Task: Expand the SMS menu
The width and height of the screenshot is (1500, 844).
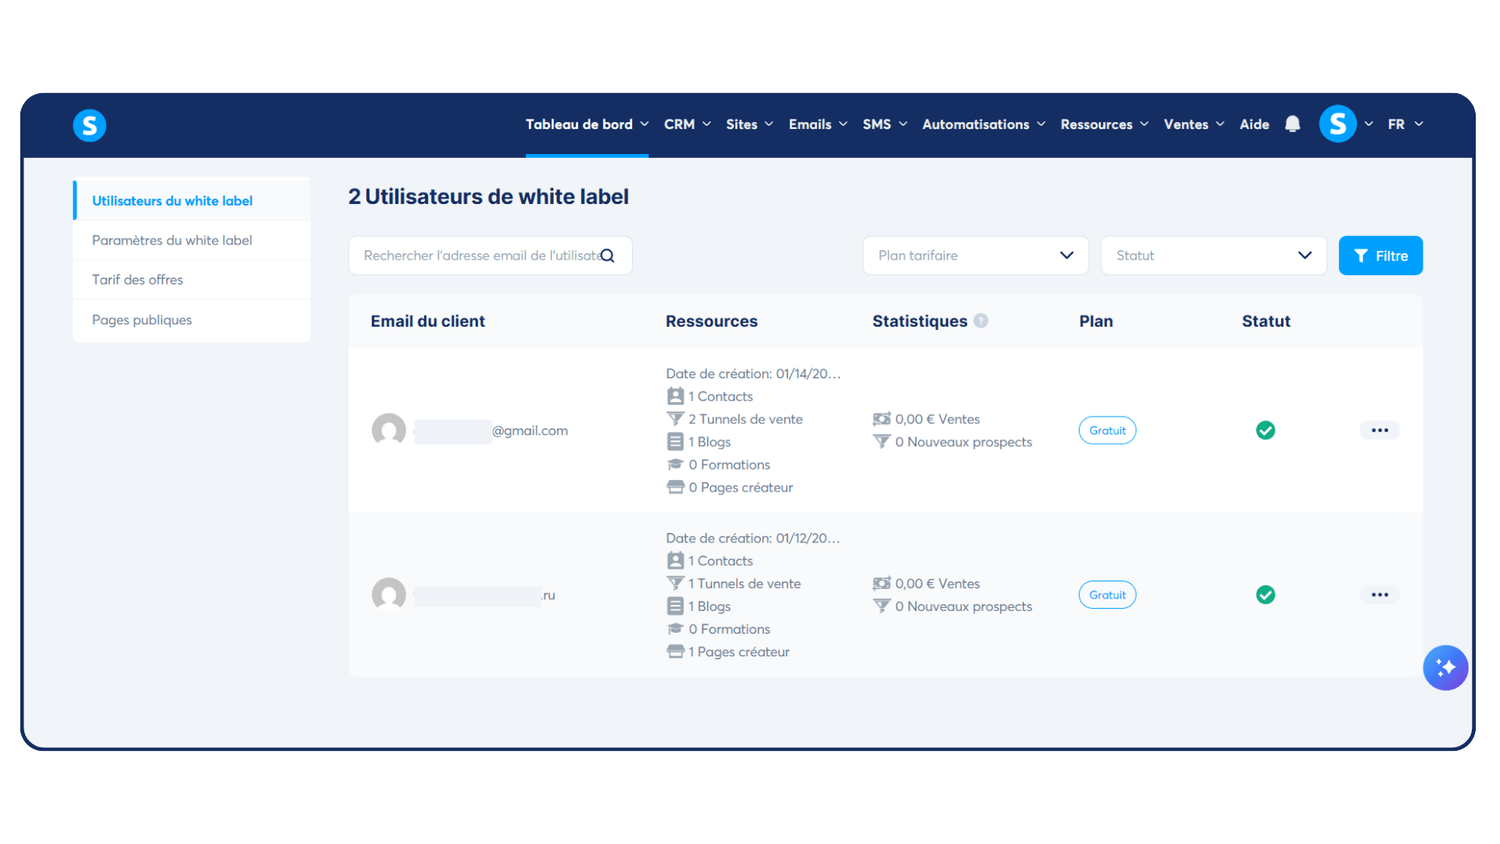Action: coord(885,124)
